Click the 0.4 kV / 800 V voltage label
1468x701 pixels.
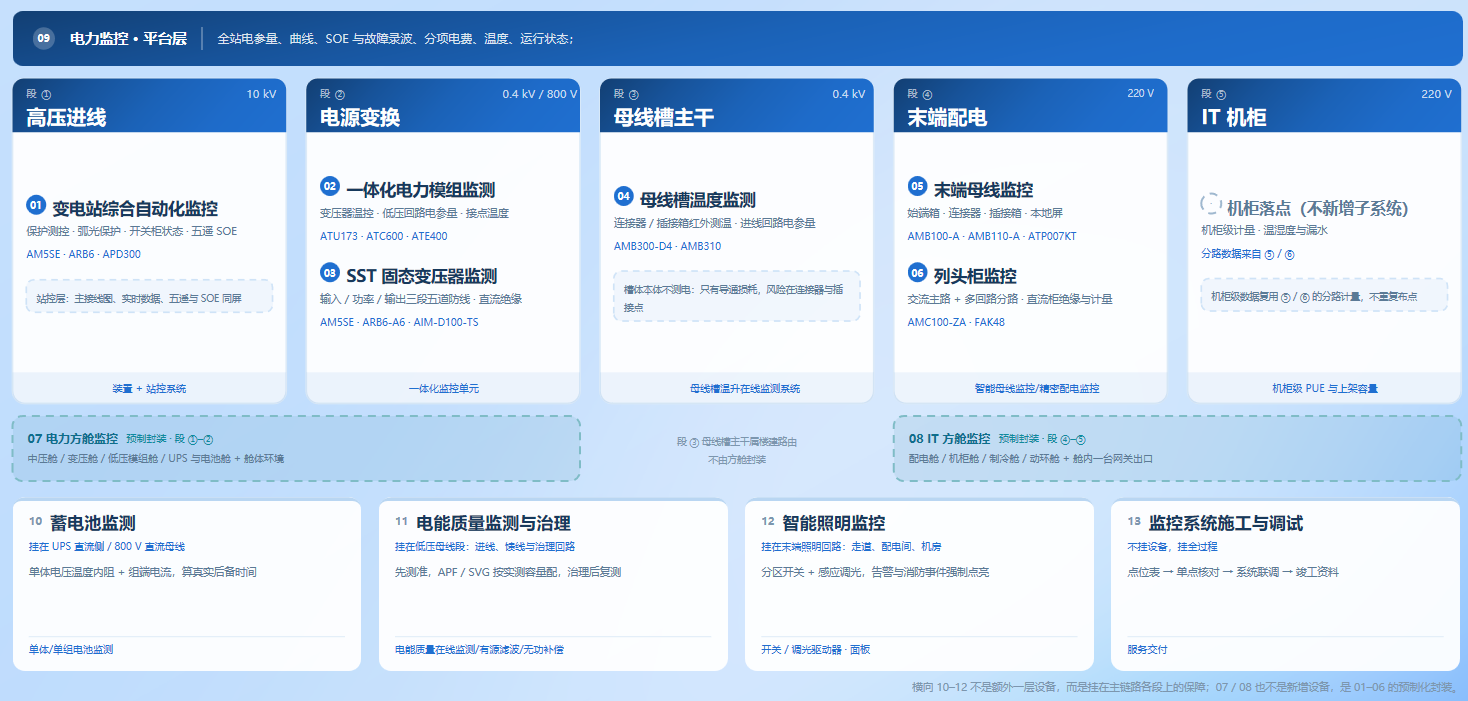point(540,94)
